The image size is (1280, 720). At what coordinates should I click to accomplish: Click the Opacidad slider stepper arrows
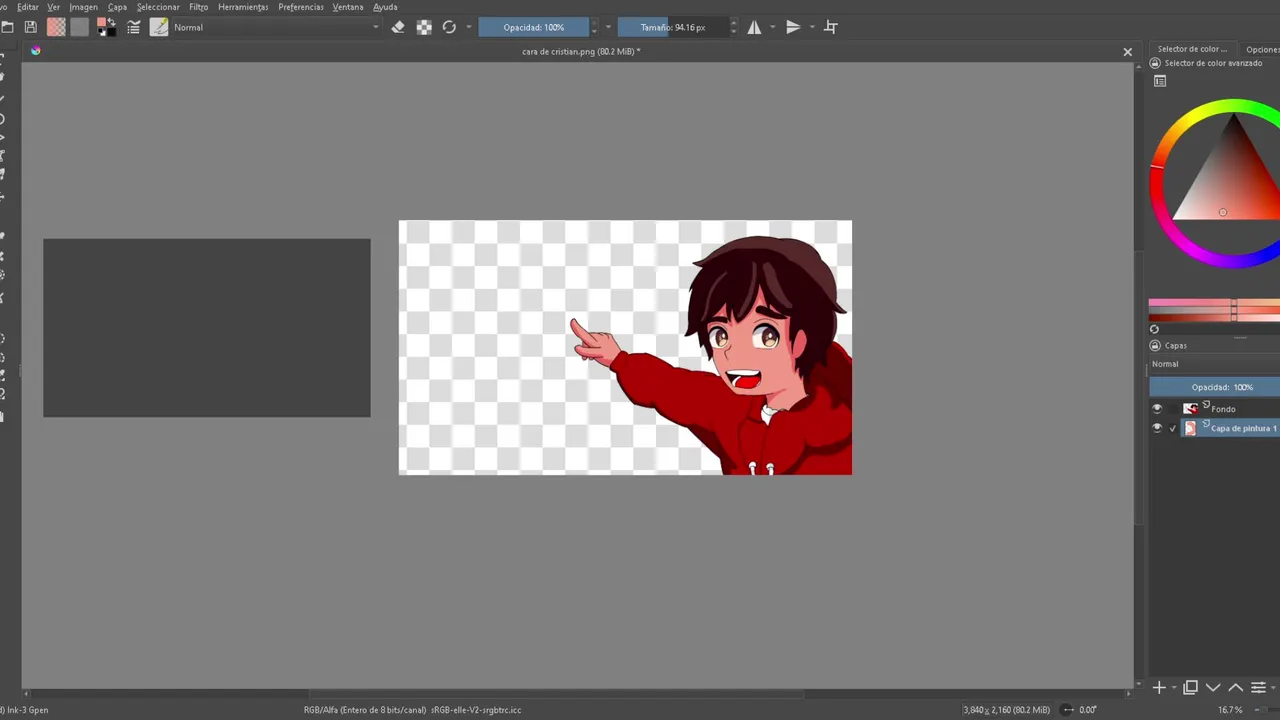pos(594,27)
